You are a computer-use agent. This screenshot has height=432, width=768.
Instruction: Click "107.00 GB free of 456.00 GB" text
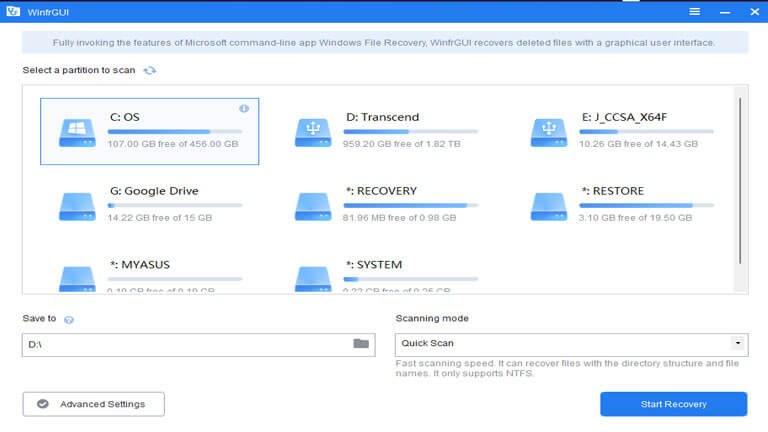pyautogui.click(x=173, y=144)
